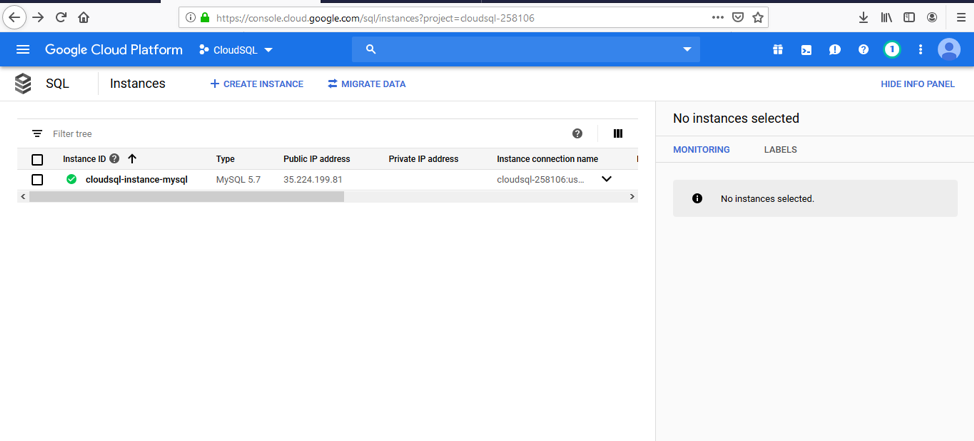Open column display options
974x441 pixels.
(617, 134)
